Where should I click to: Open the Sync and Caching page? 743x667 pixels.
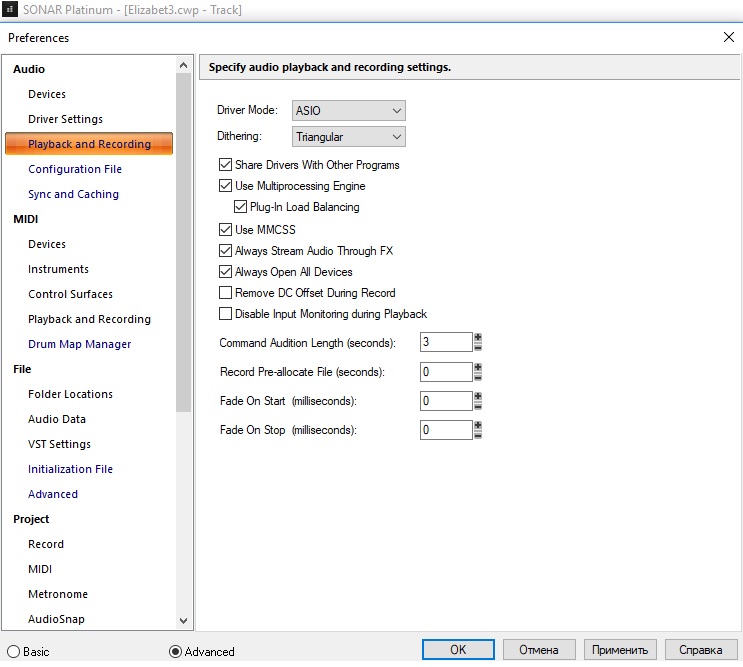coord(73,194)
